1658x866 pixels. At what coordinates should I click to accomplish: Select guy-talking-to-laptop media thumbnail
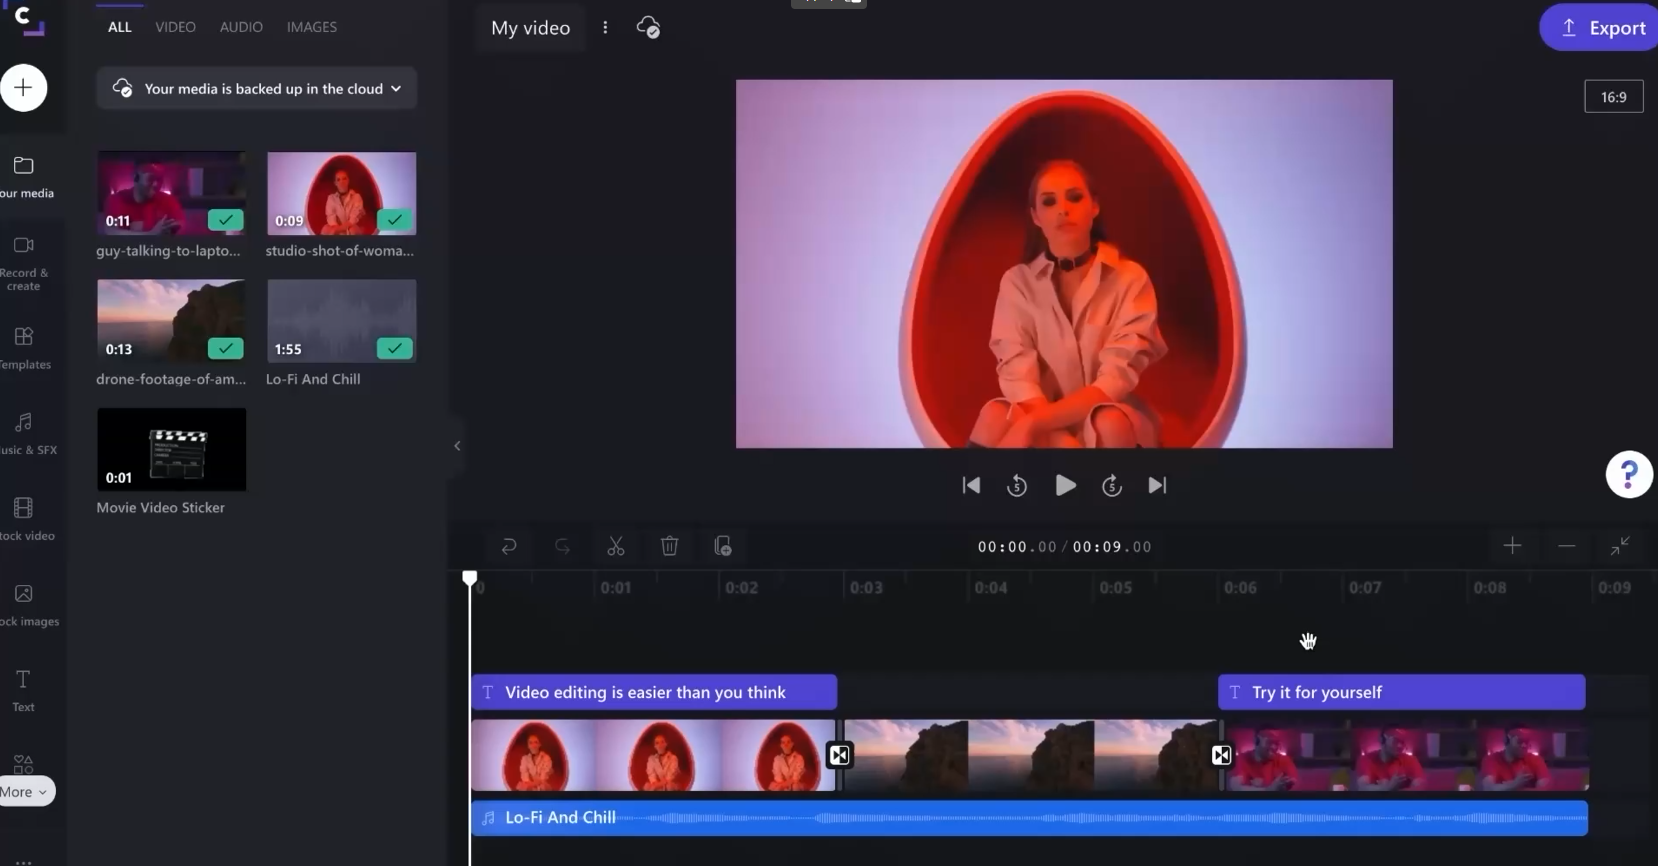[x=171, y=193]
